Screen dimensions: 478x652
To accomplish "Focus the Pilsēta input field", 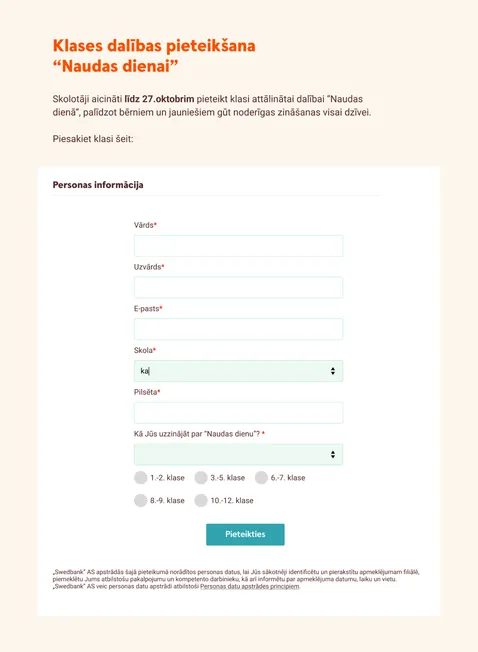I will (238, 412).
